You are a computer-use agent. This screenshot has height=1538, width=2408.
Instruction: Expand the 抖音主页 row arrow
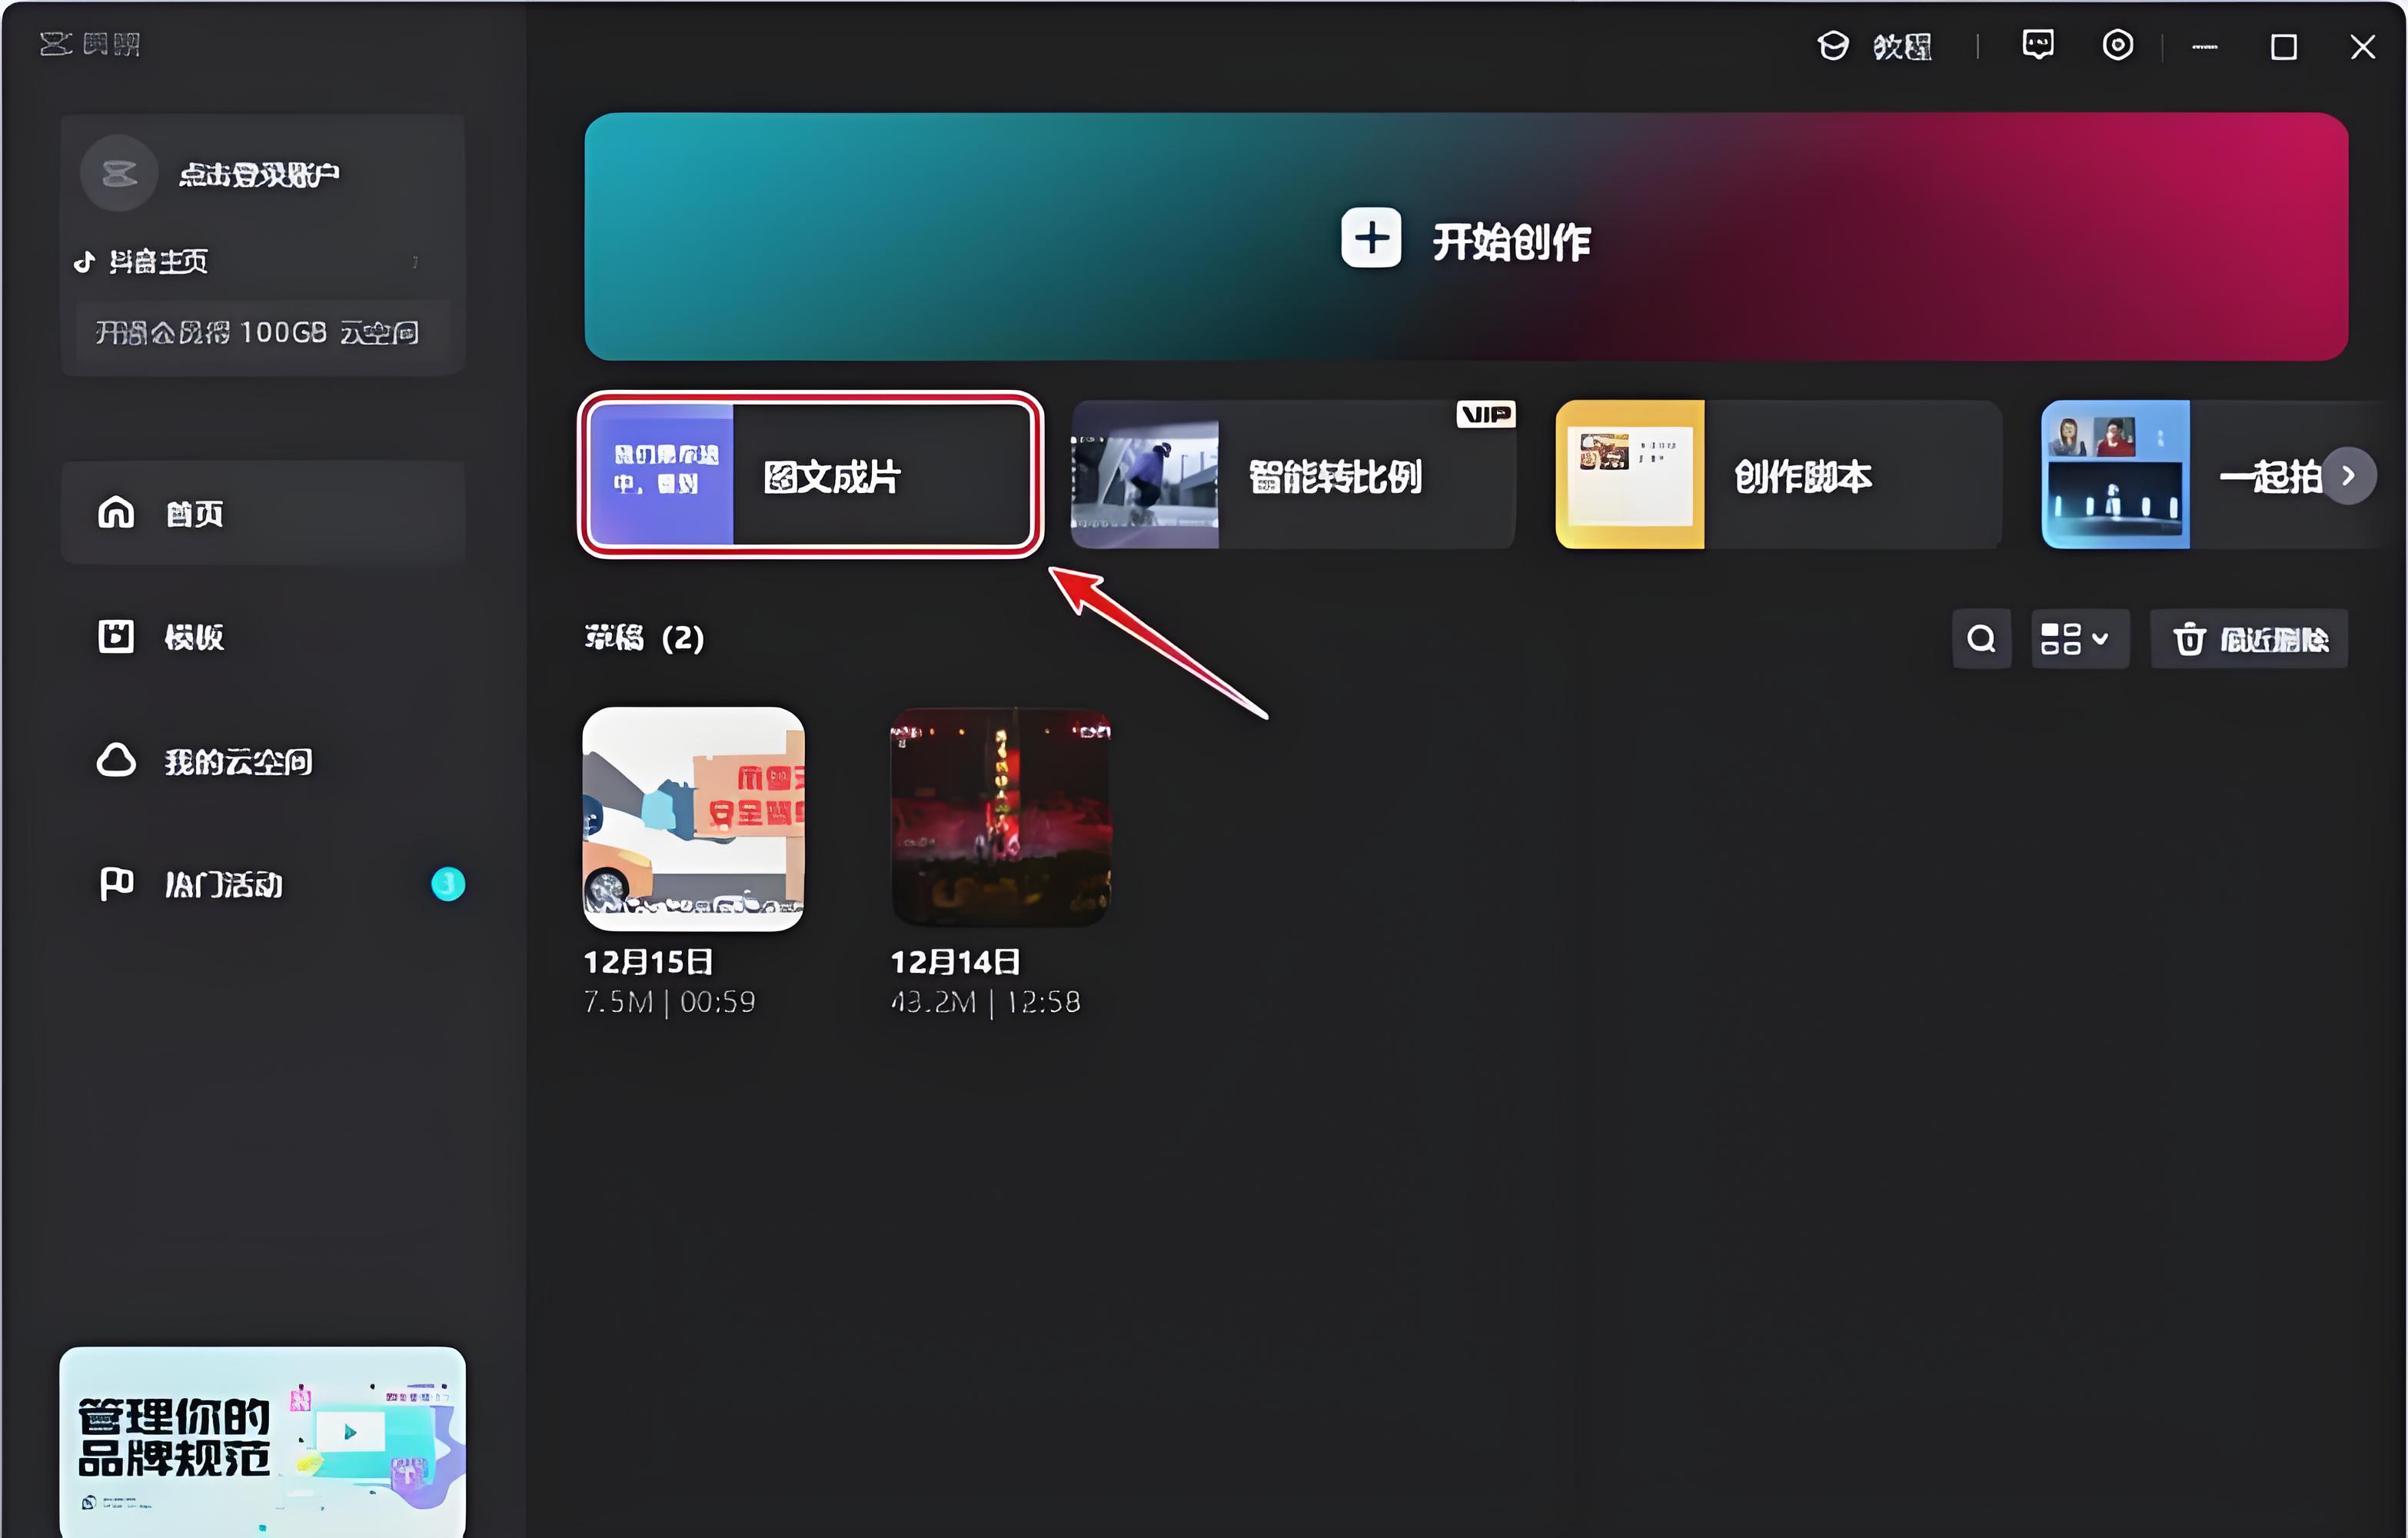click(415, 262)
